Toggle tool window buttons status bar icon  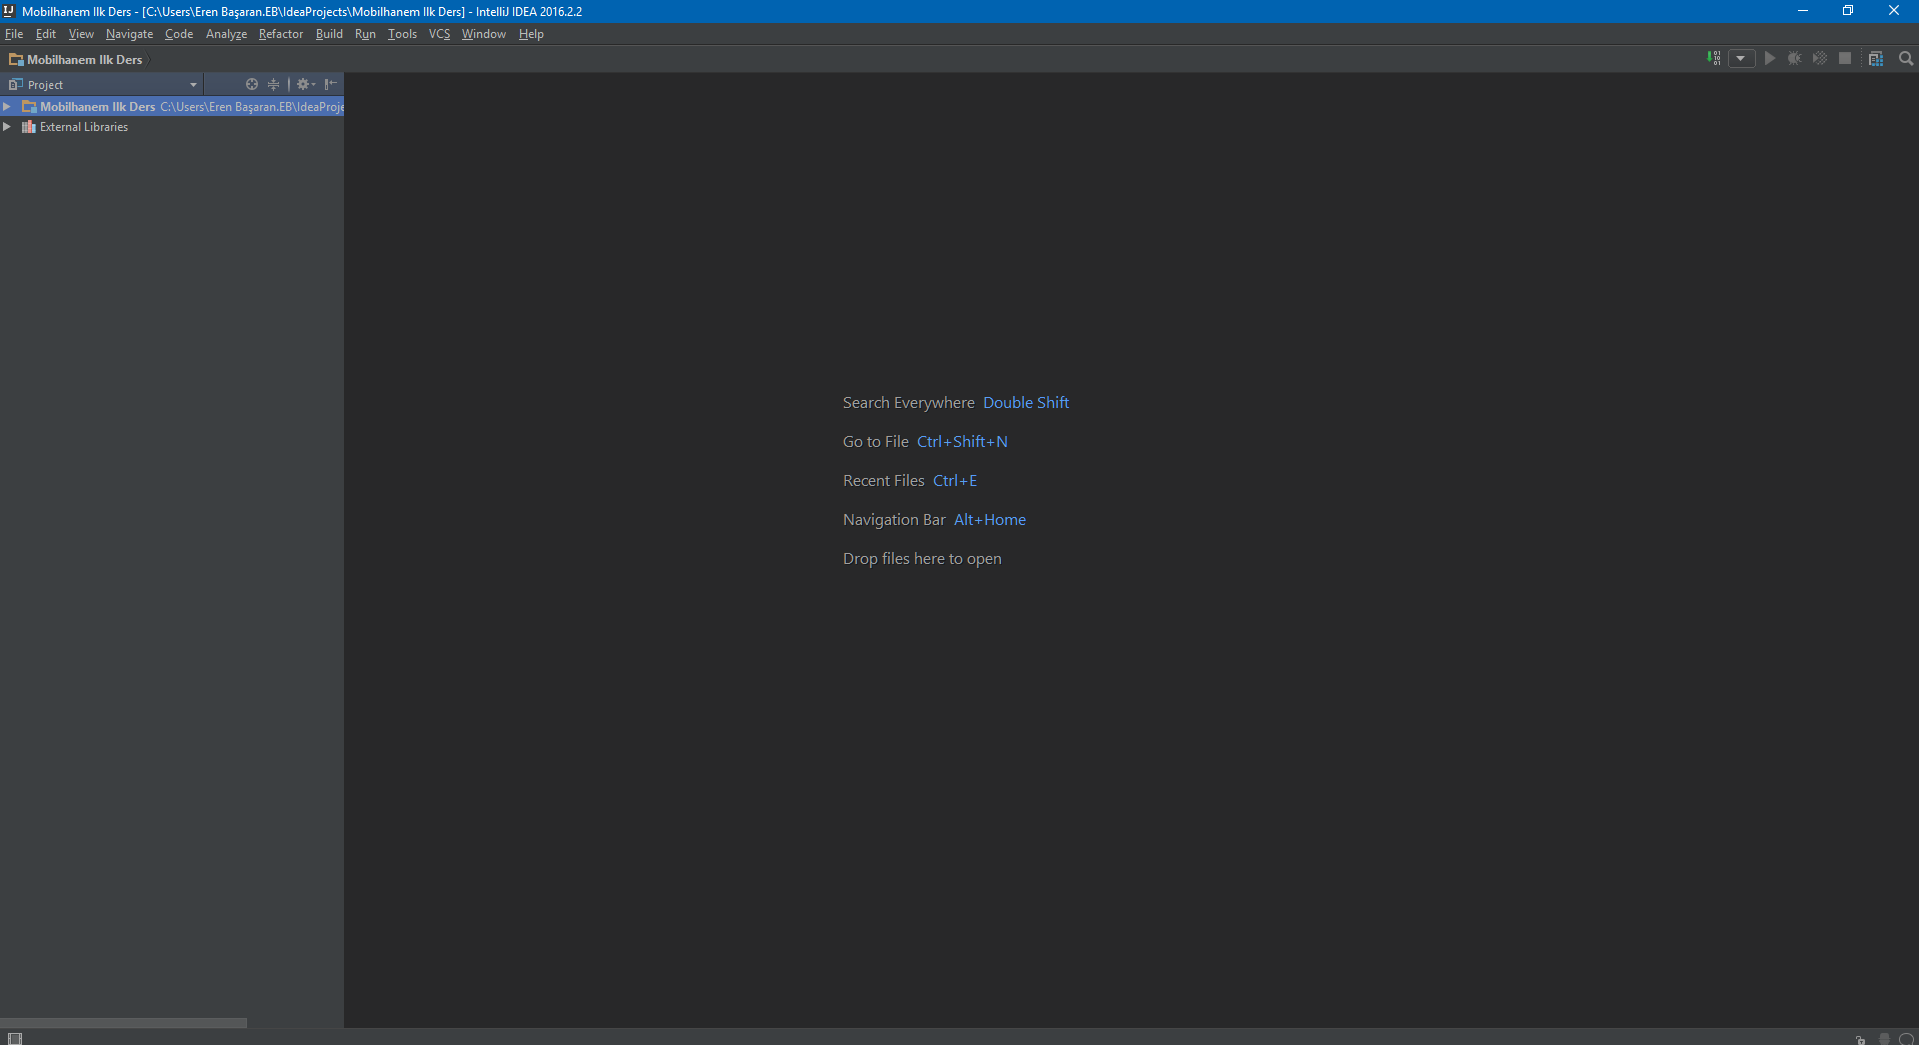coord(15,1038)
